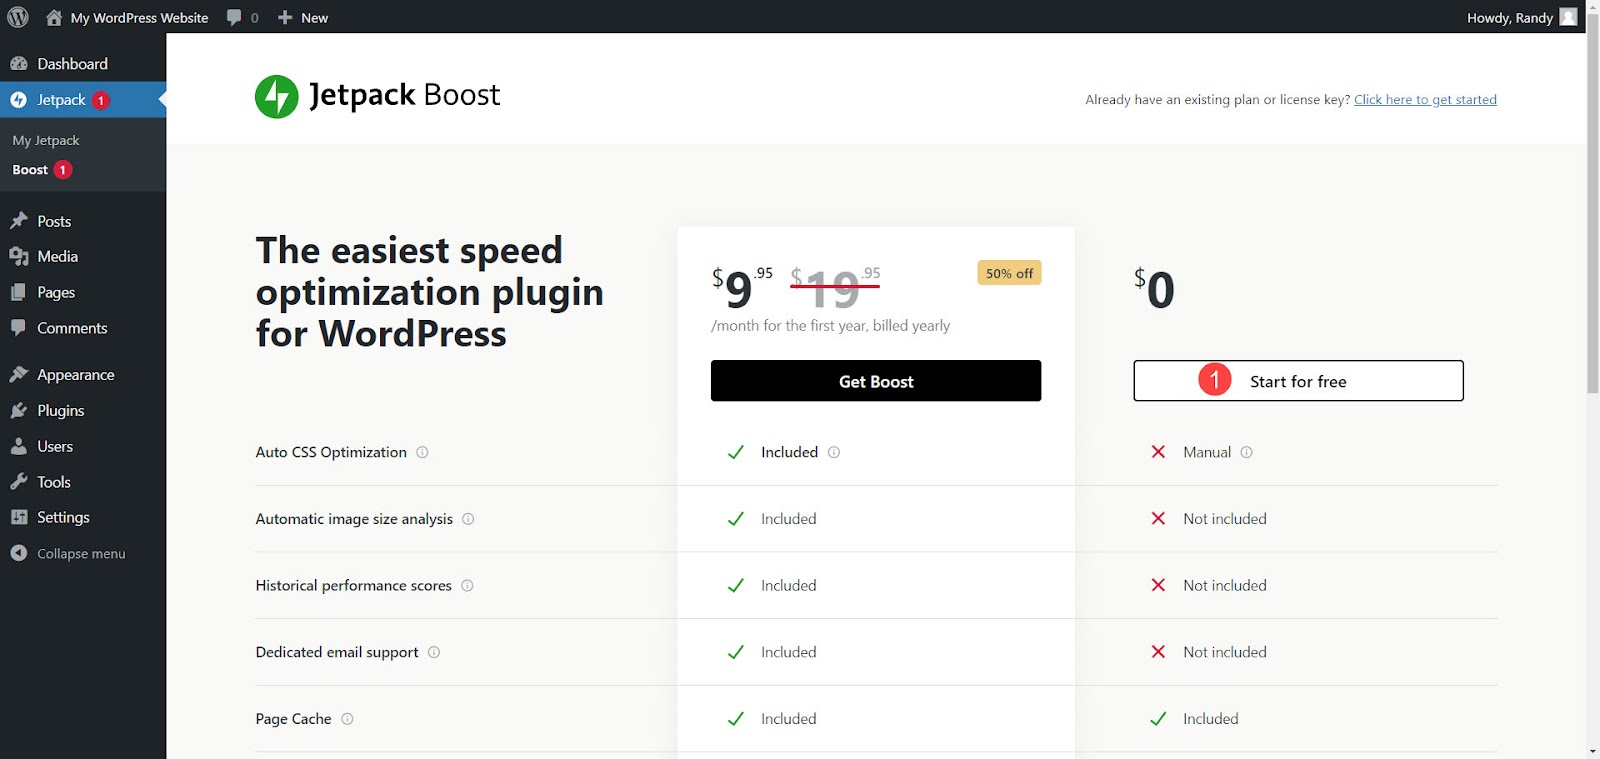Click the Jetpack lightning icon in sidebar
The image size is (1600, 759).
(19, 100)
